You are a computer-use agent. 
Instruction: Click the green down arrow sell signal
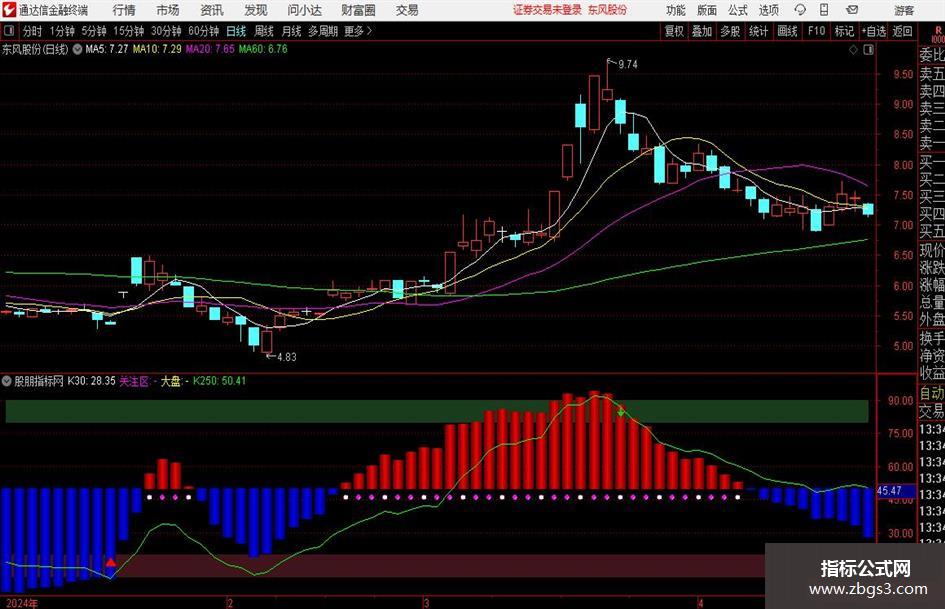coord(621,412)
